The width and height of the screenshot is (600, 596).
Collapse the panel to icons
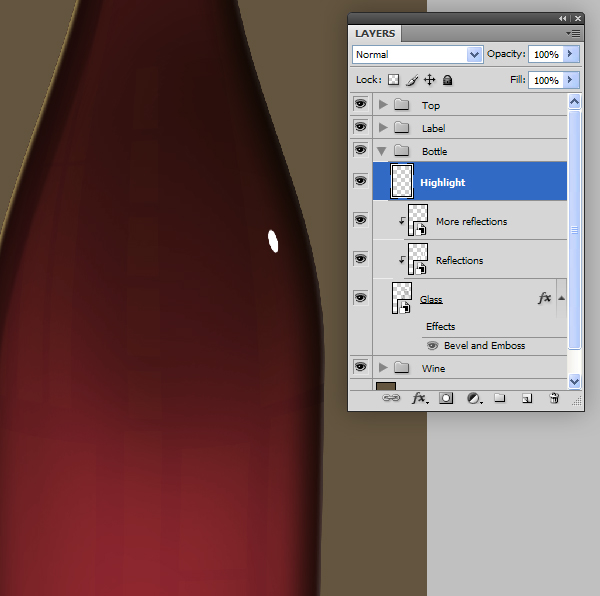coord(562,18)
